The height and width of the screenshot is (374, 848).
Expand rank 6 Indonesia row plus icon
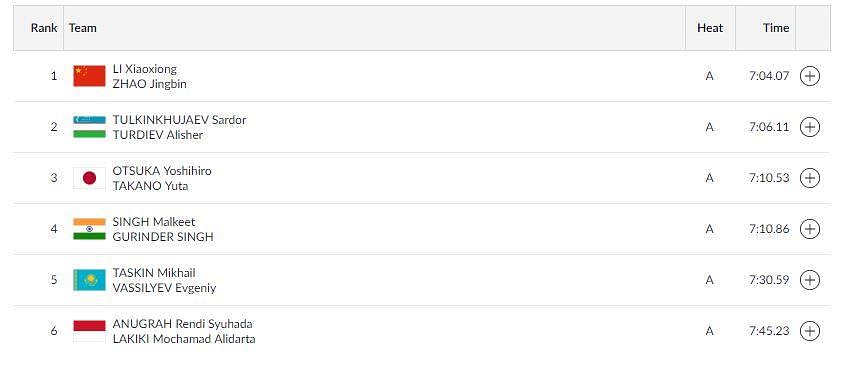[810, 331]
